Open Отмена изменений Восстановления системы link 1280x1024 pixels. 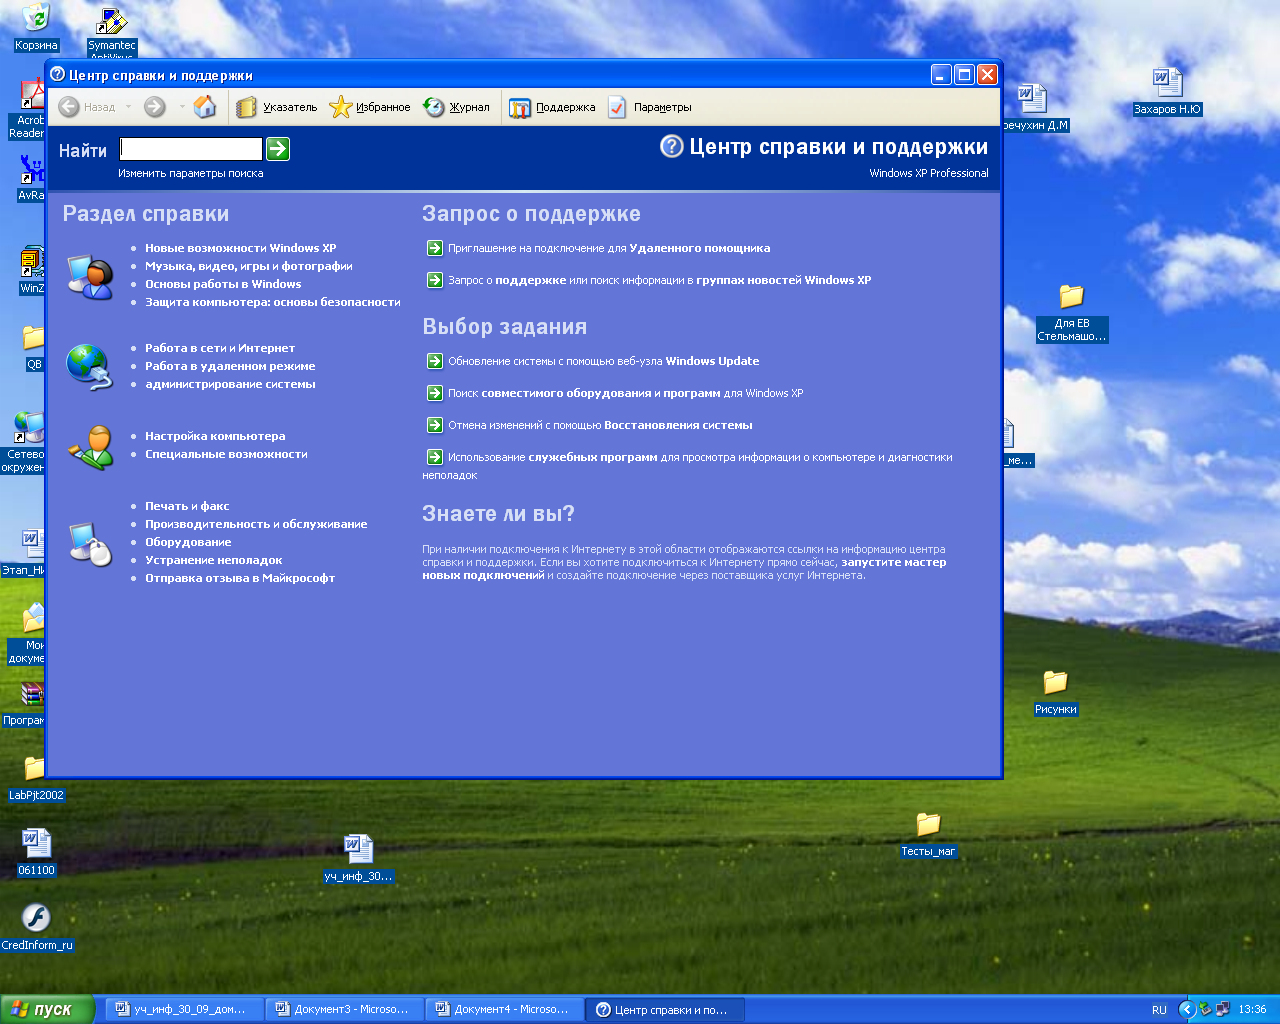(x=600, y=425)
